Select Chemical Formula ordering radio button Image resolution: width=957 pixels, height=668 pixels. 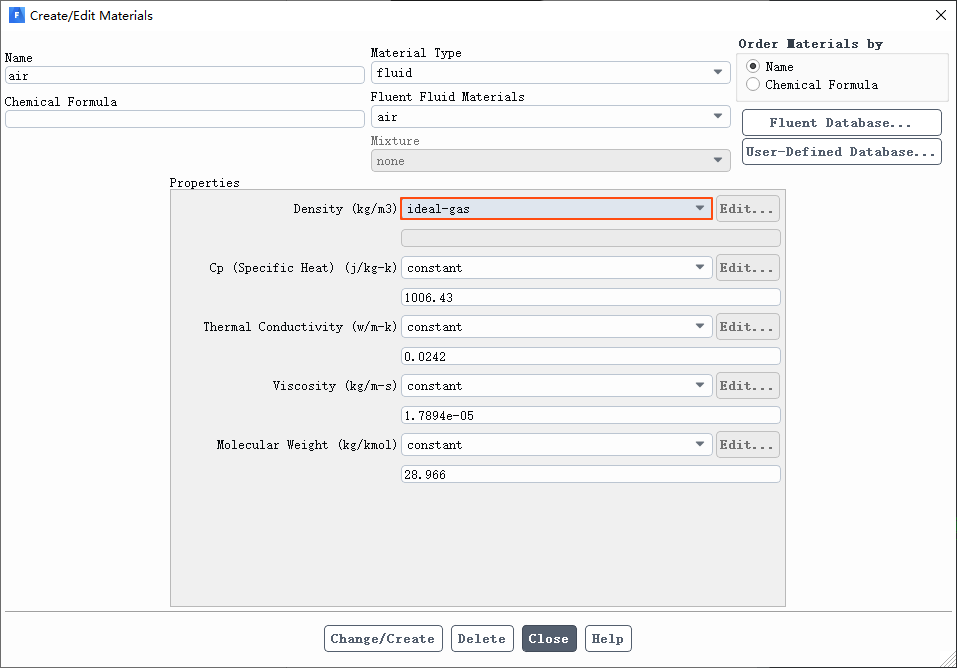(753, 85)
